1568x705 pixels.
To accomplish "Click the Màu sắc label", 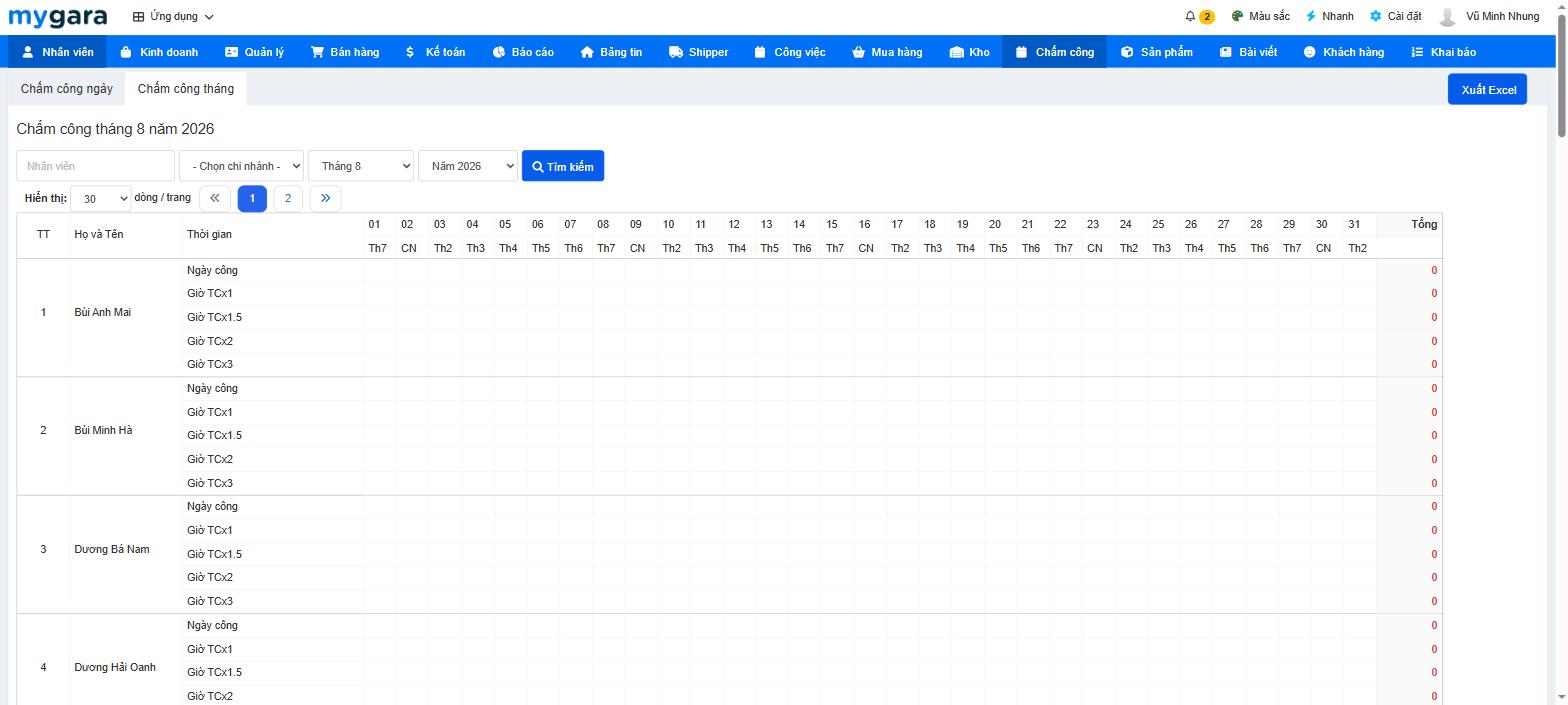I will pos(1269,17).
